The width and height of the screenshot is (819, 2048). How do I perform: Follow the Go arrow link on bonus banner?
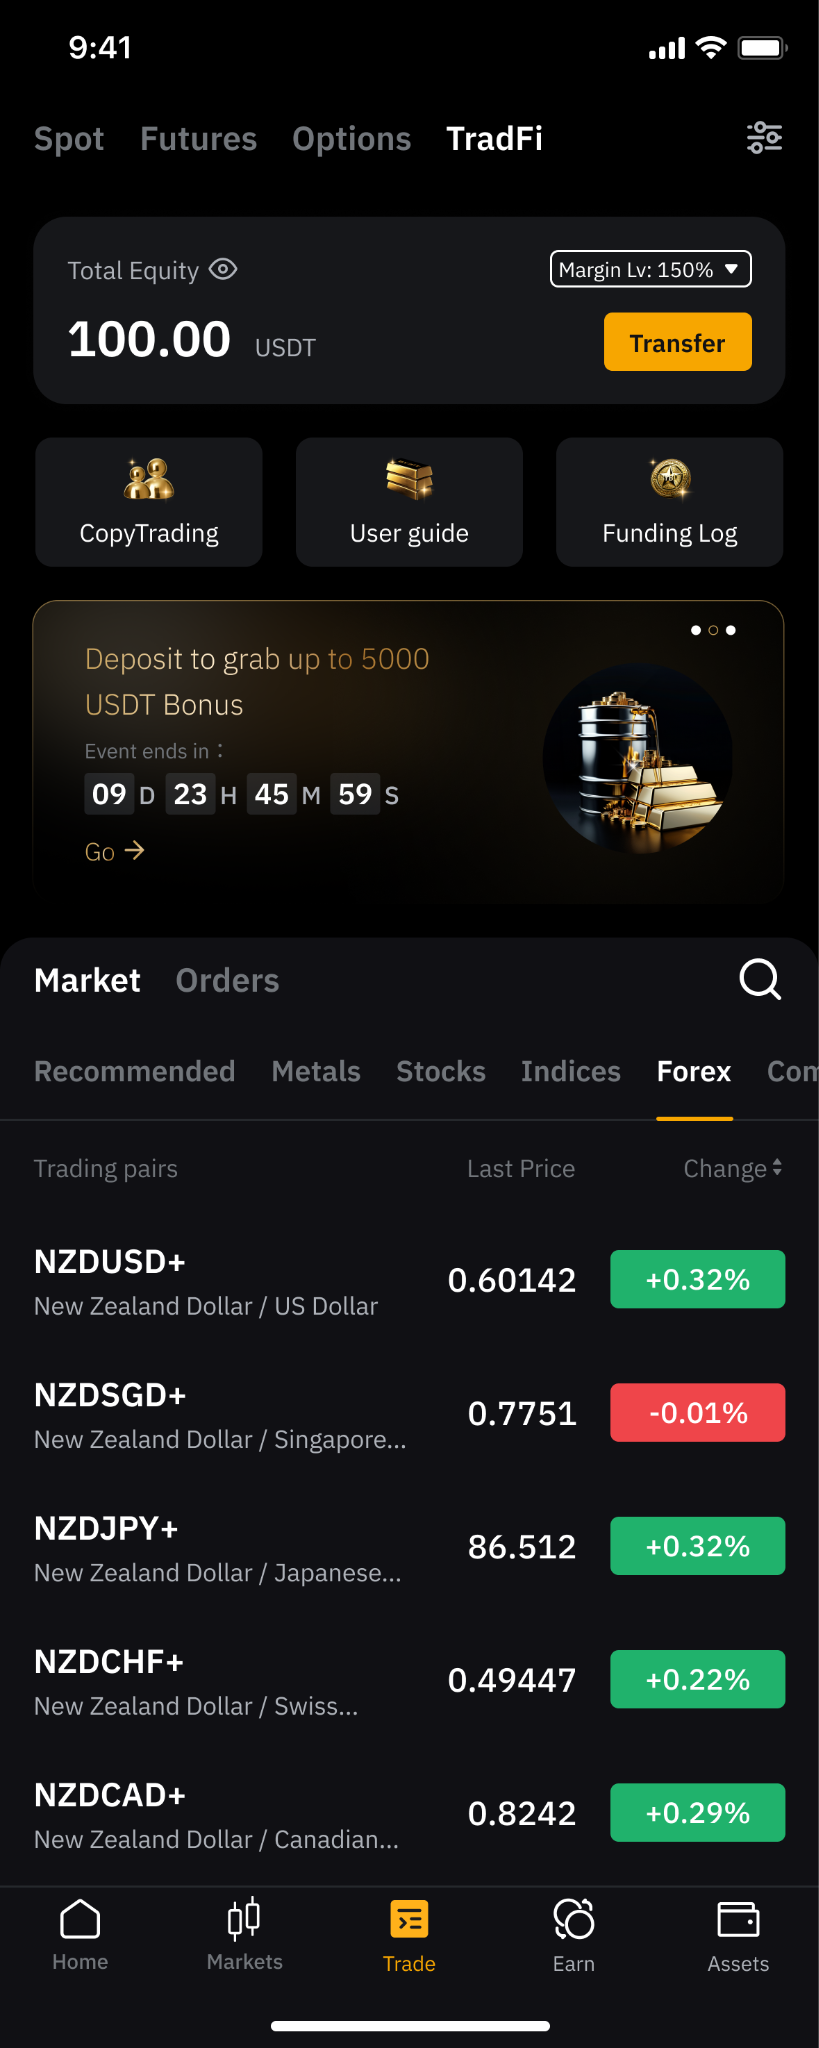click(x=115, y=851)
